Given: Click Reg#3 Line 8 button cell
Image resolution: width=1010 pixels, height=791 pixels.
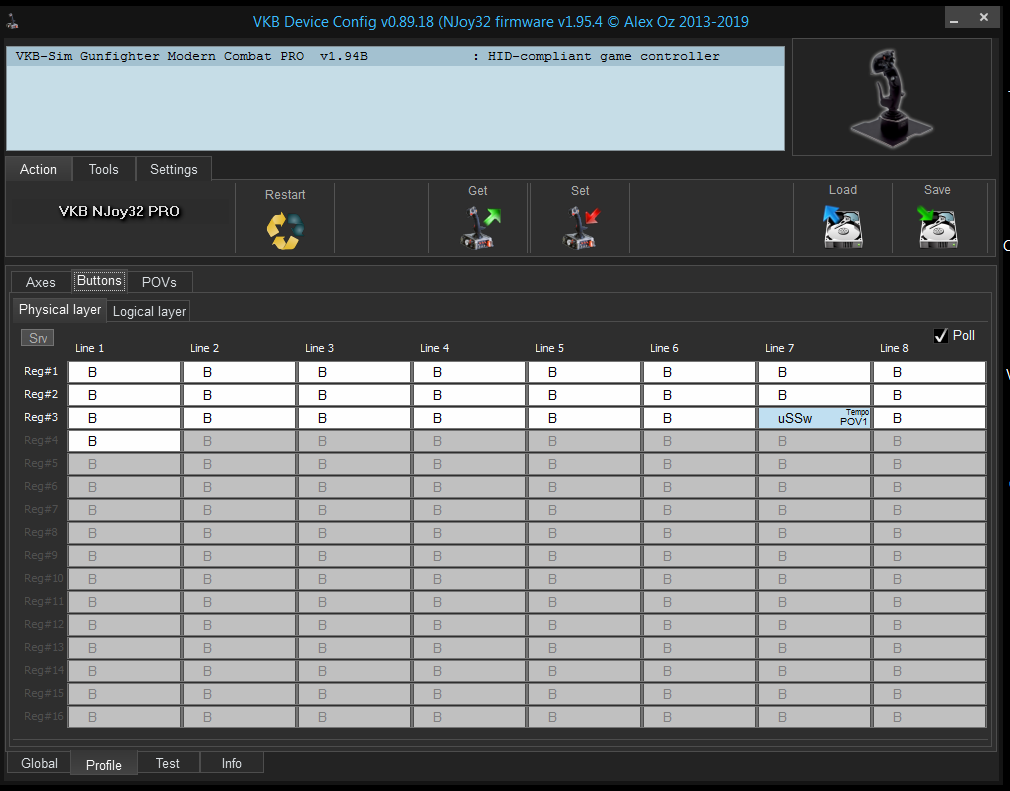Looking at the screenshot, I should [x=929, y=418].
